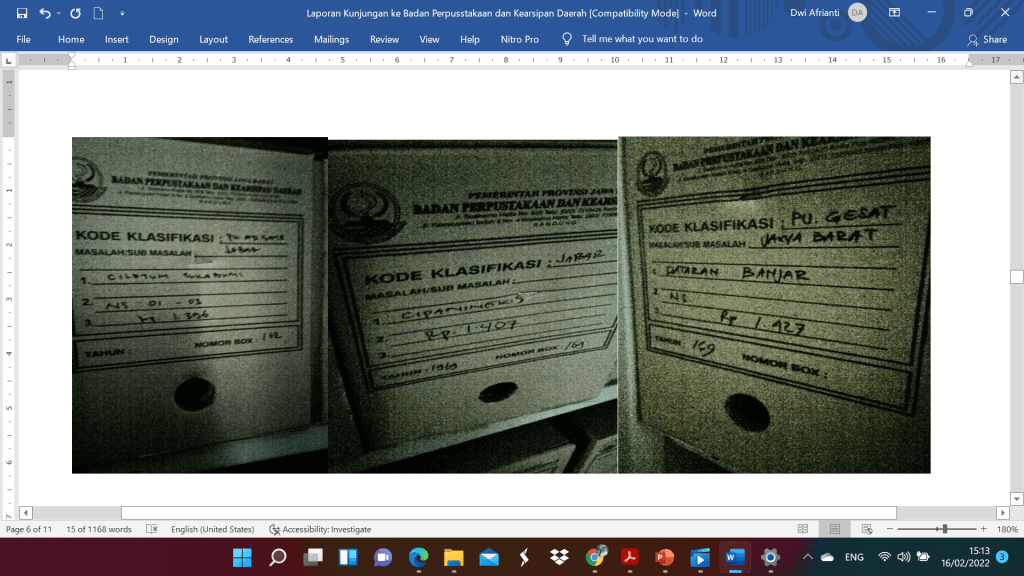Switch to Read Mode view icon

(x=802, y=529)
